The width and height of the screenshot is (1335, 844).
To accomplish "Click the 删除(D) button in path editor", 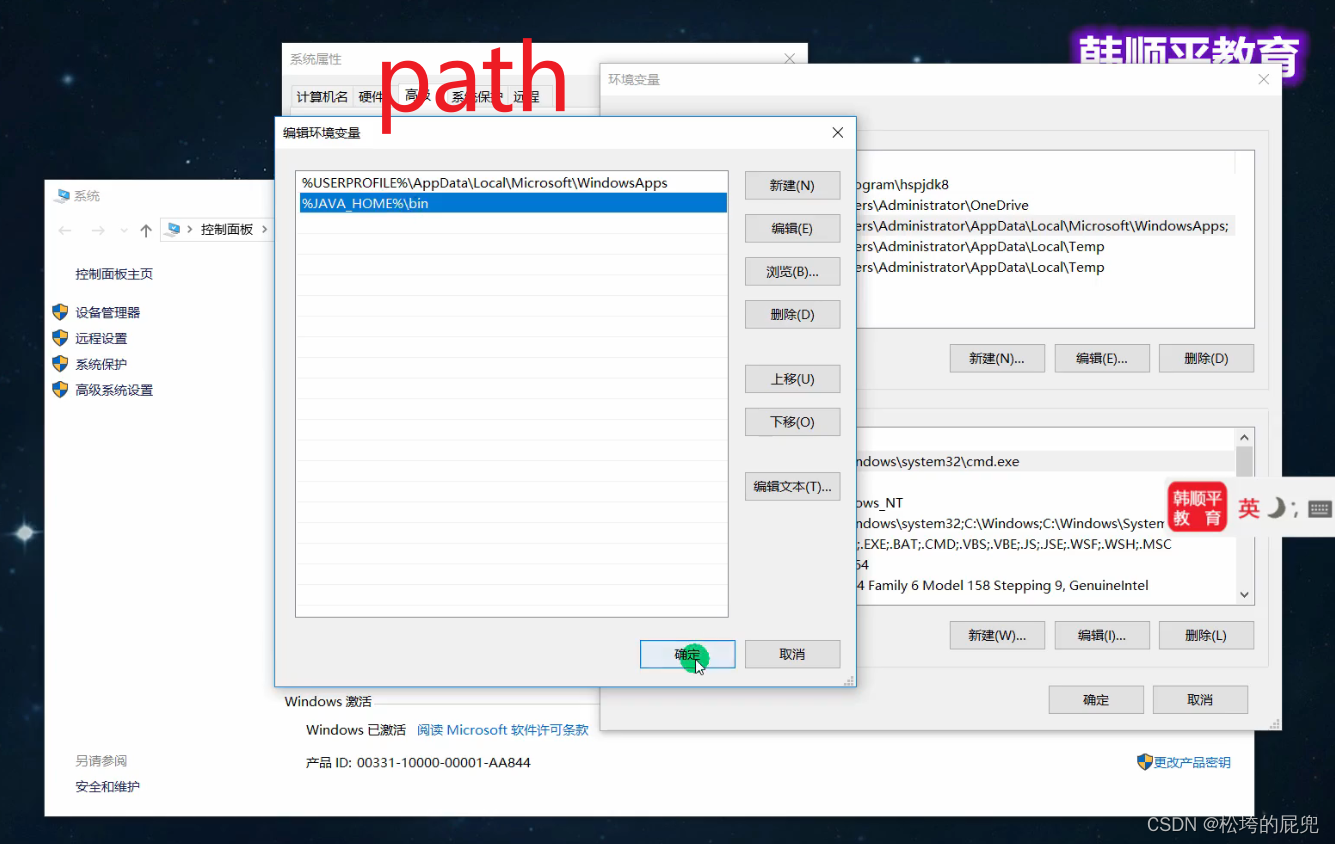I will click(792, 314).
